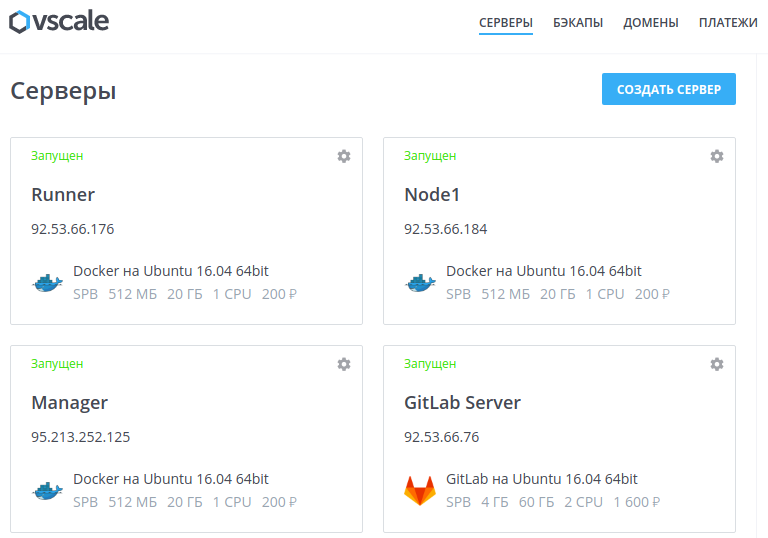Click Запущен status on Node1 card
This screenshot has width=768, height=538.
pos(430,156)
